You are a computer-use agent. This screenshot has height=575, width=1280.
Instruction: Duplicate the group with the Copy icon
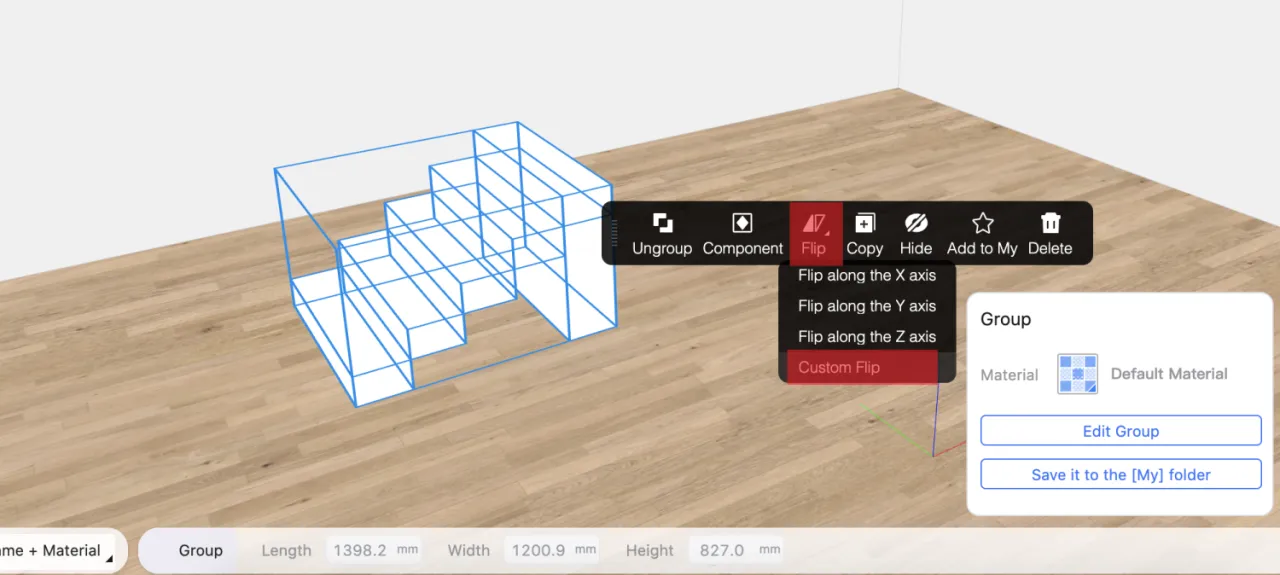865,223
